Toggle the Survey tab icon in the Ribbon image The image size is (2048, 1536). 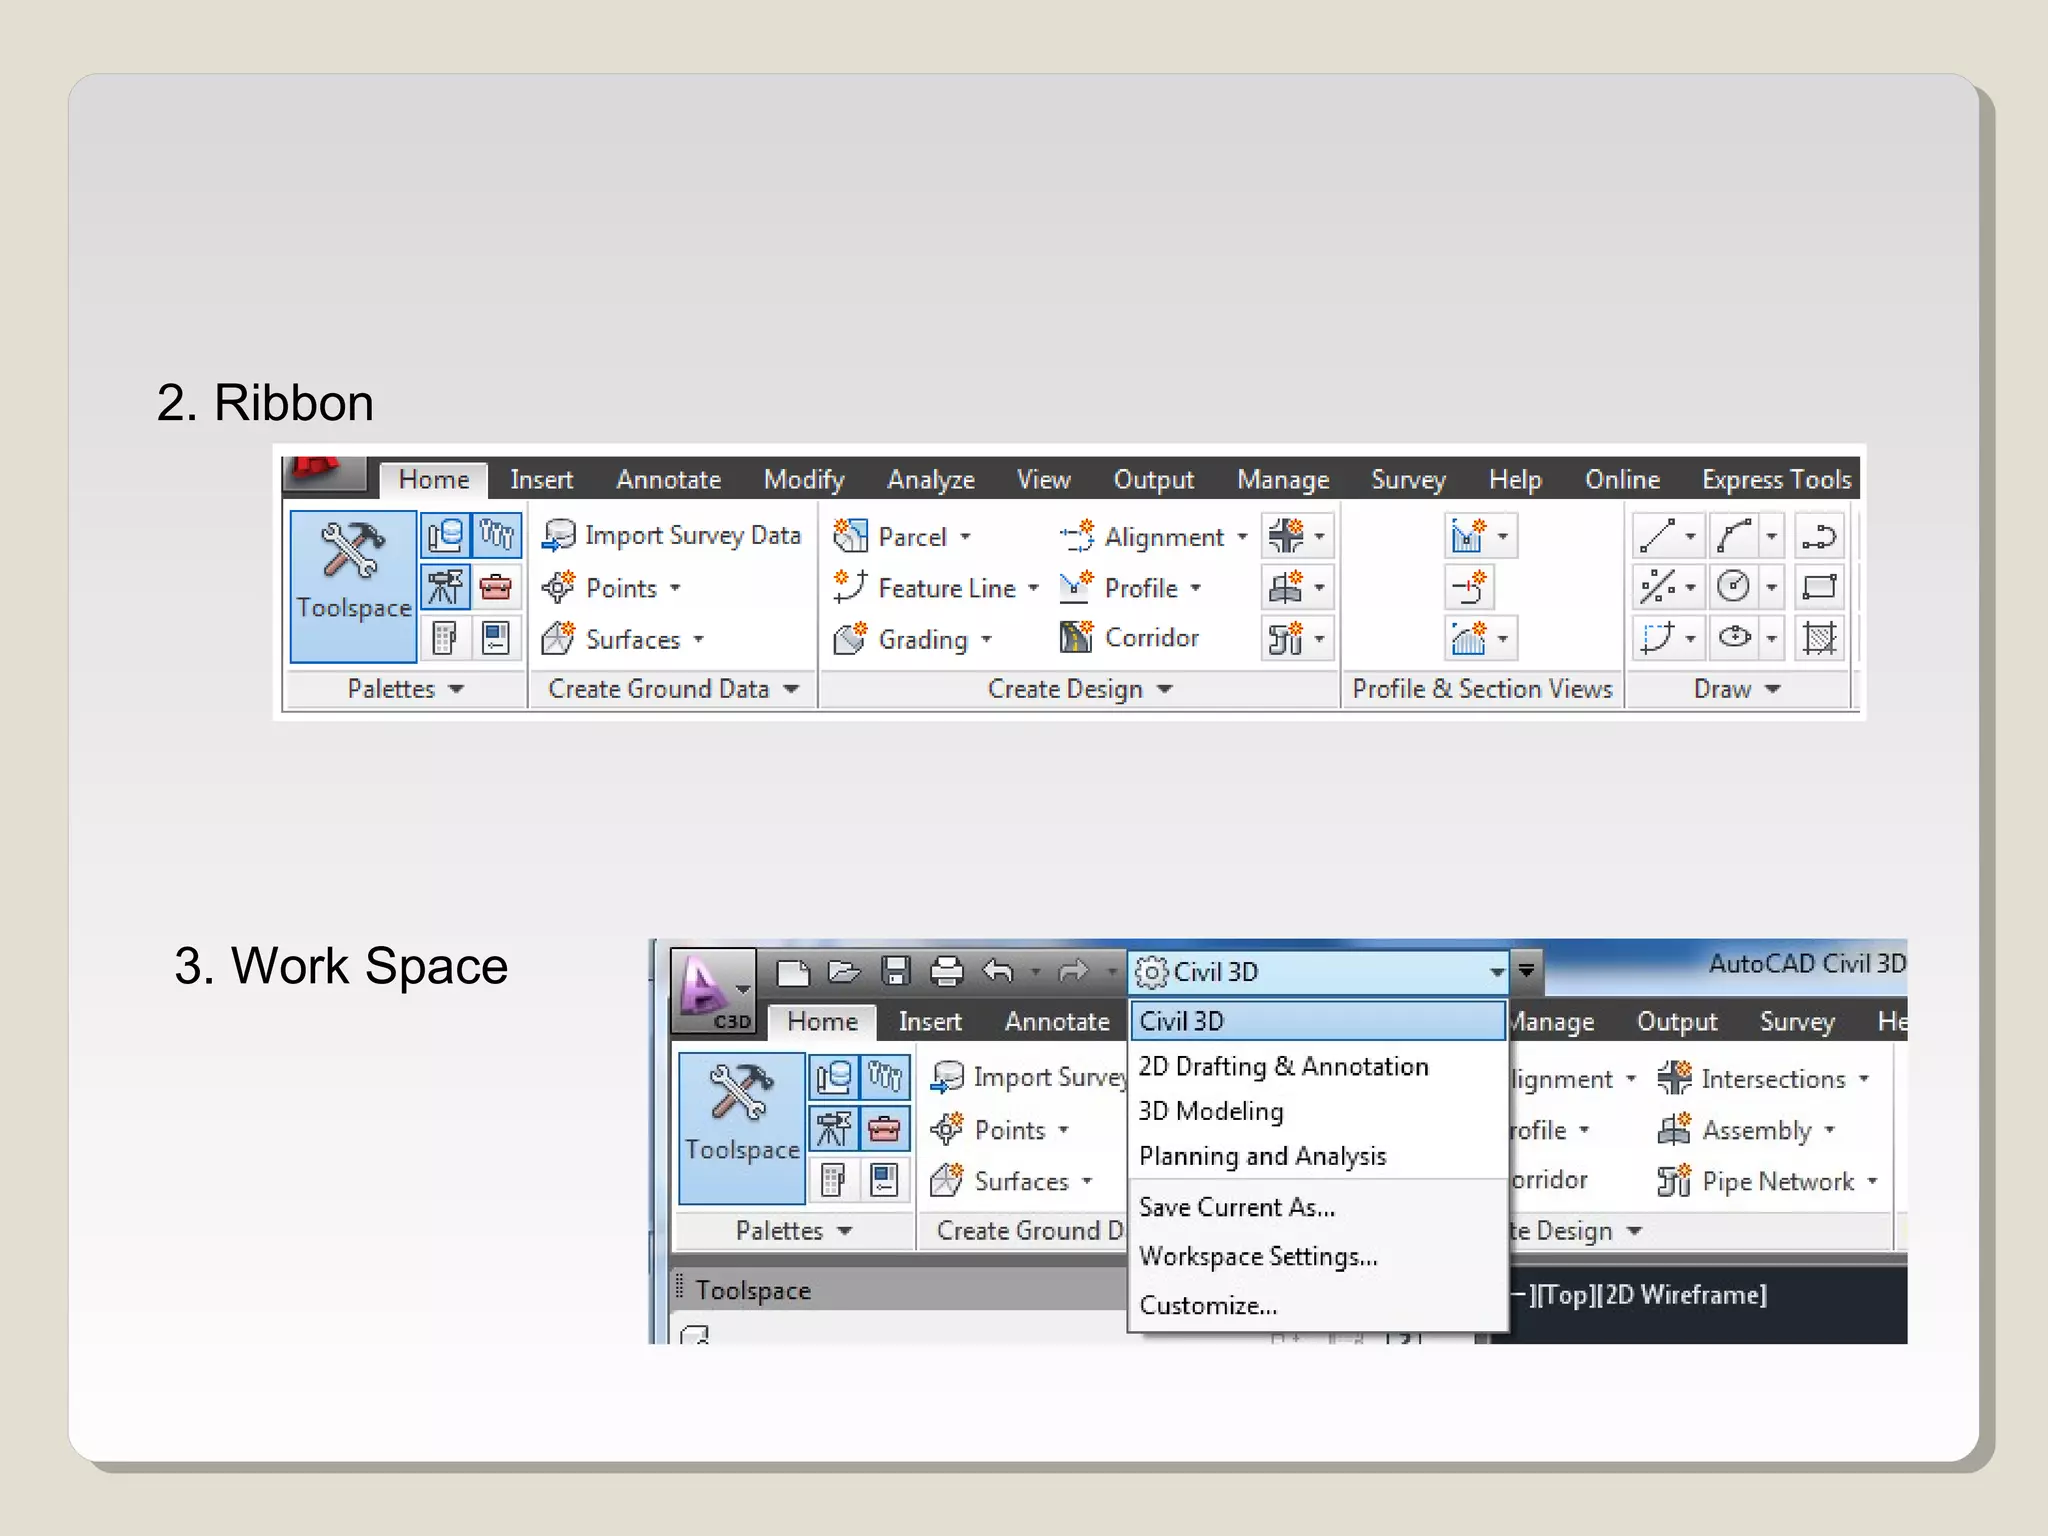click(445, 587)
